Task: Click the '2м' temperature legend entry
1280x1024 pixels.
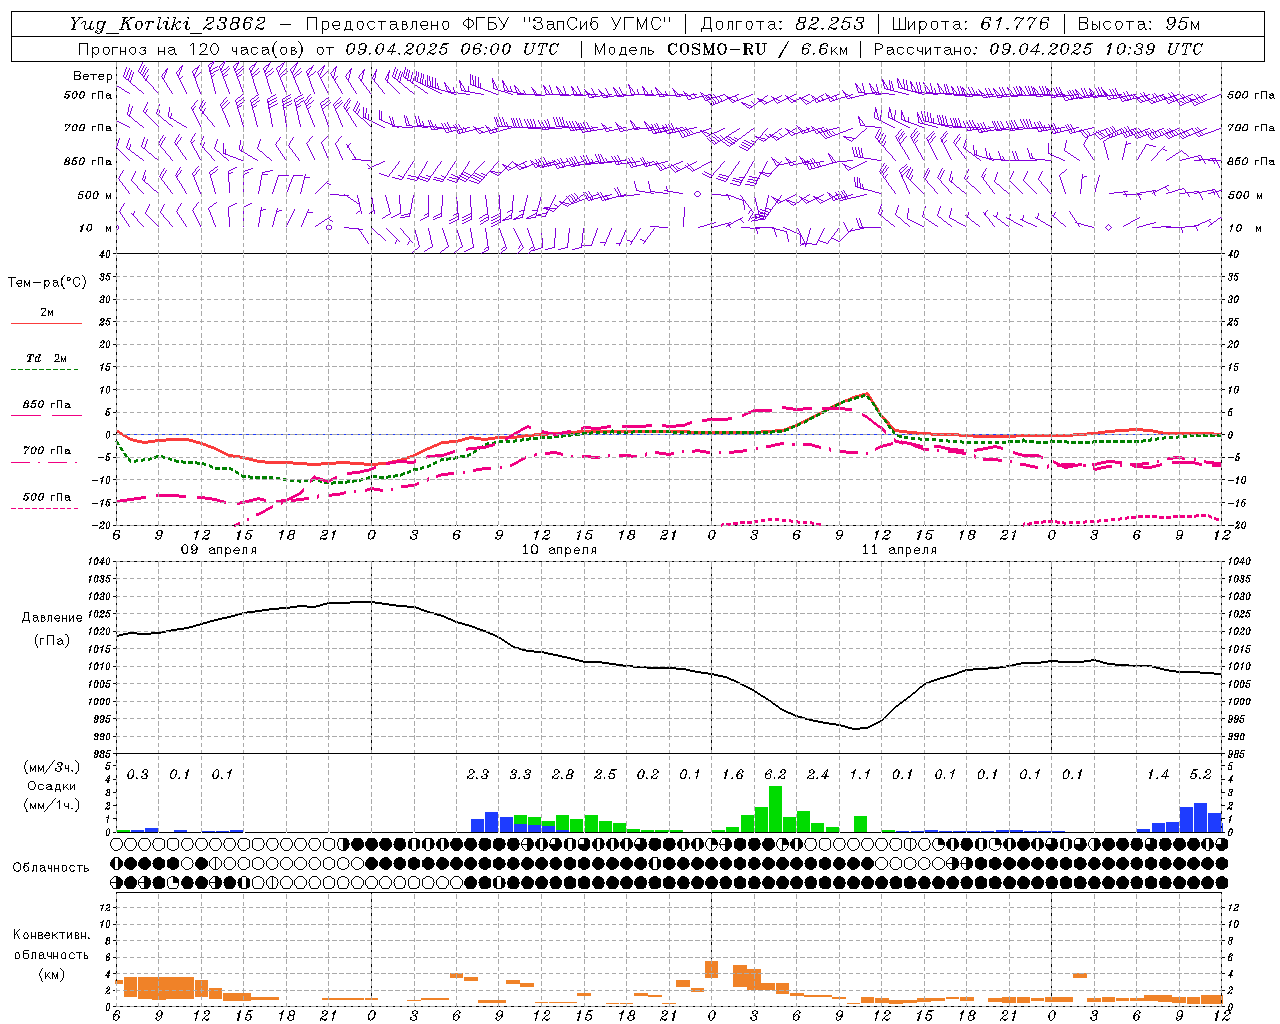Action: point(47,313)
